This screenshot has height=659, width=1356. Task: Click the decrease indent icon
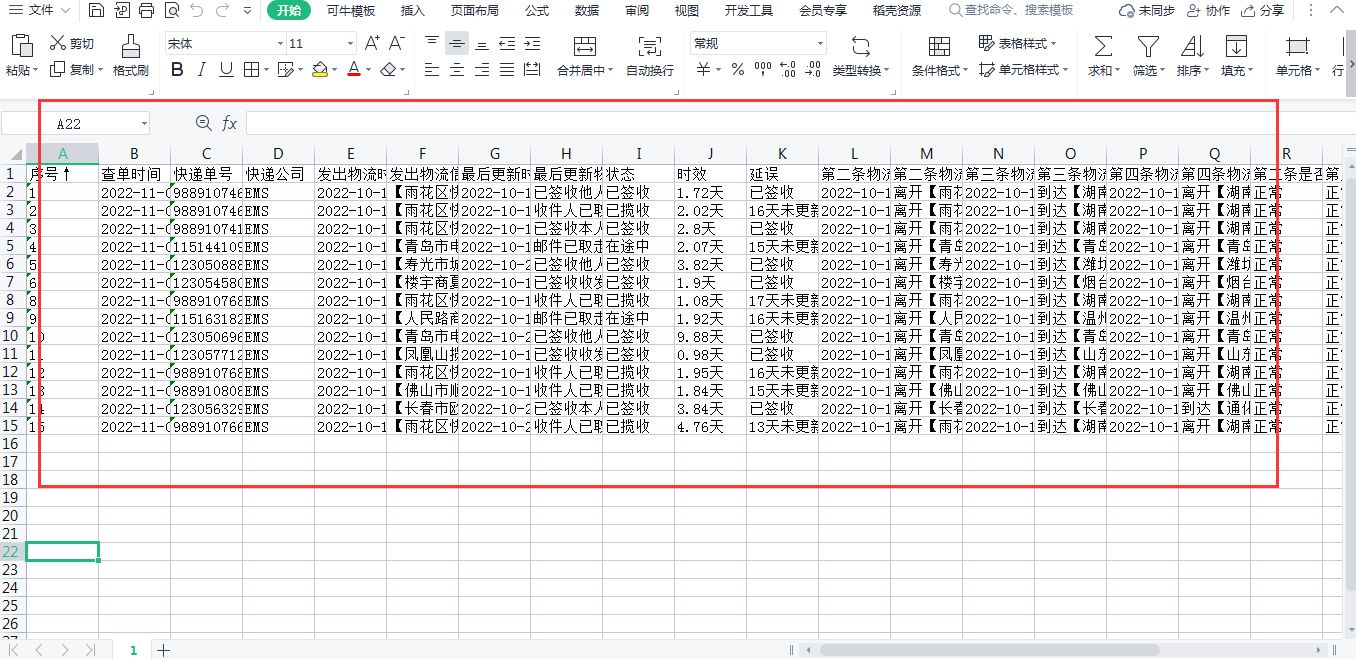click(x=507, y=43)
